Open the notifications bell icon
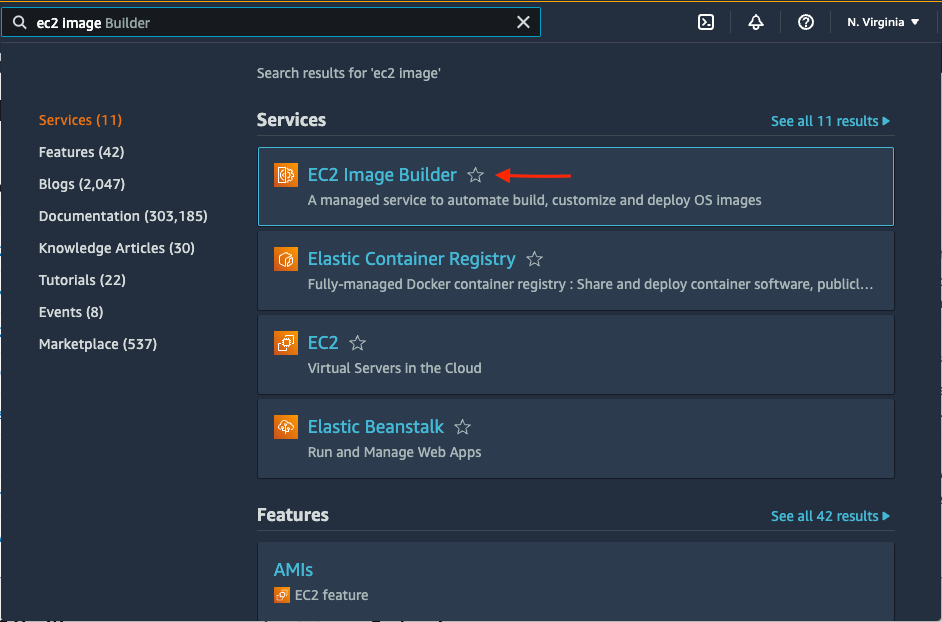This screenshot has height=622, width=942. pos(756,22)
